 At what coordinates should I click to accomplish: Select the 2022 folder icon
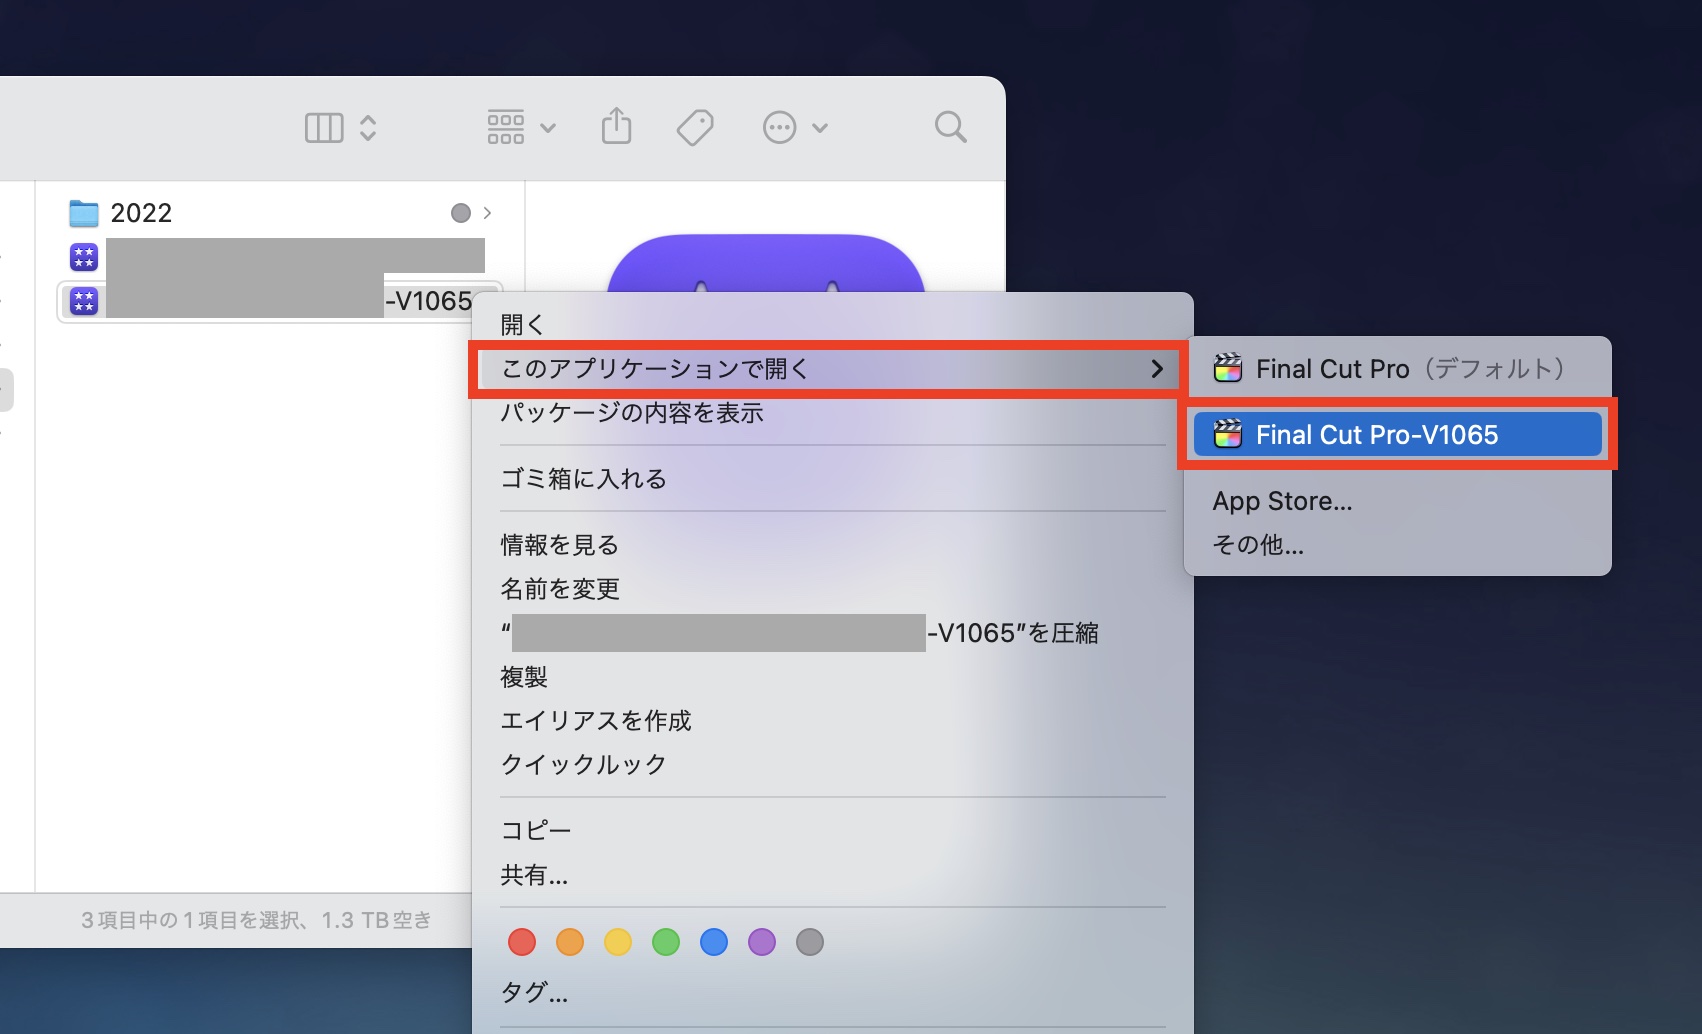(84, 213)
